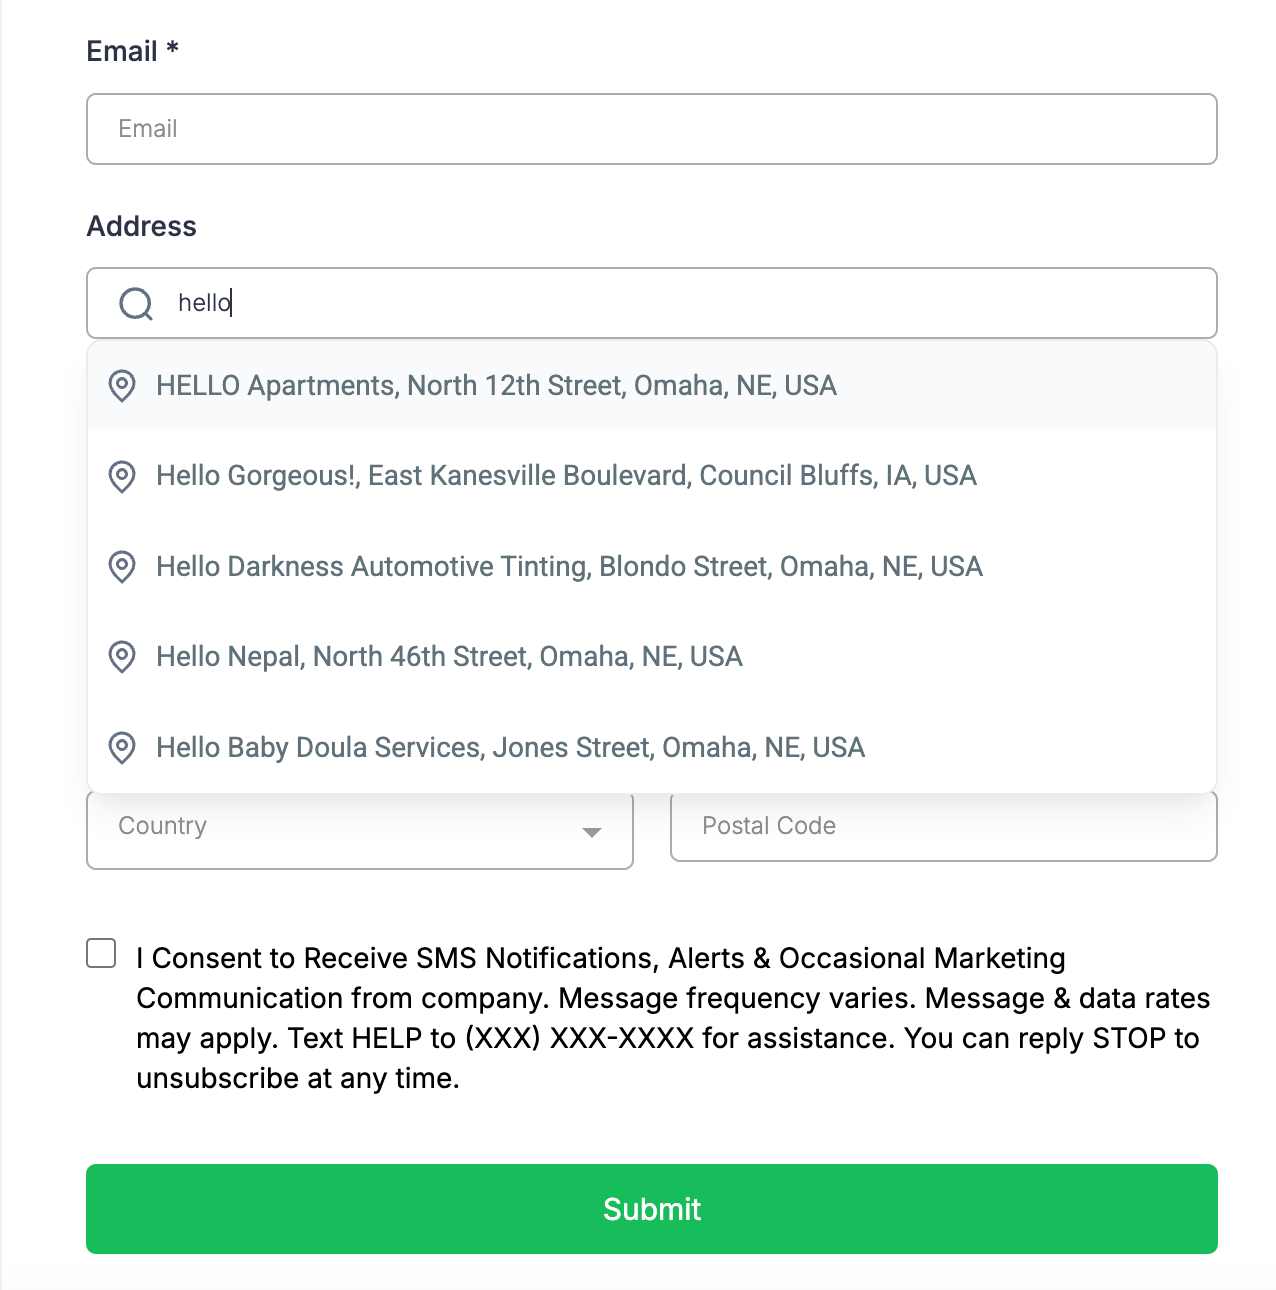Image resolution: width=1276 pixels, height=1290 pixels.
Task: Click pin icon beside HELLO Apartments suggestion
Action: point(122,386)
